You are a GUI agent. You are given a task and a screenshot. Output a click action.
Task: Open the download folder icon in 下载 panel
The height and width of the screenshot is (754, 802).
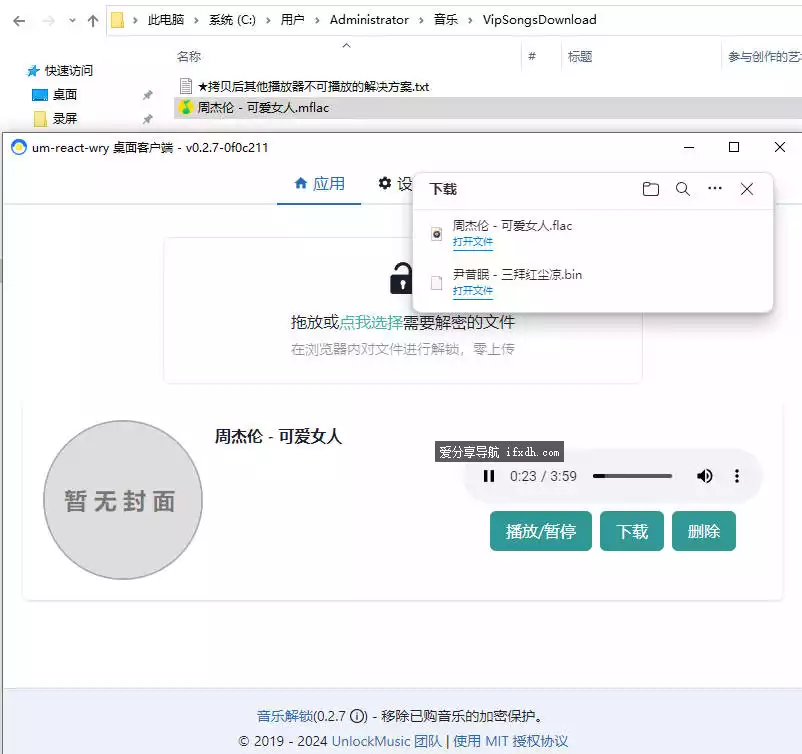(x=651, y=189)
